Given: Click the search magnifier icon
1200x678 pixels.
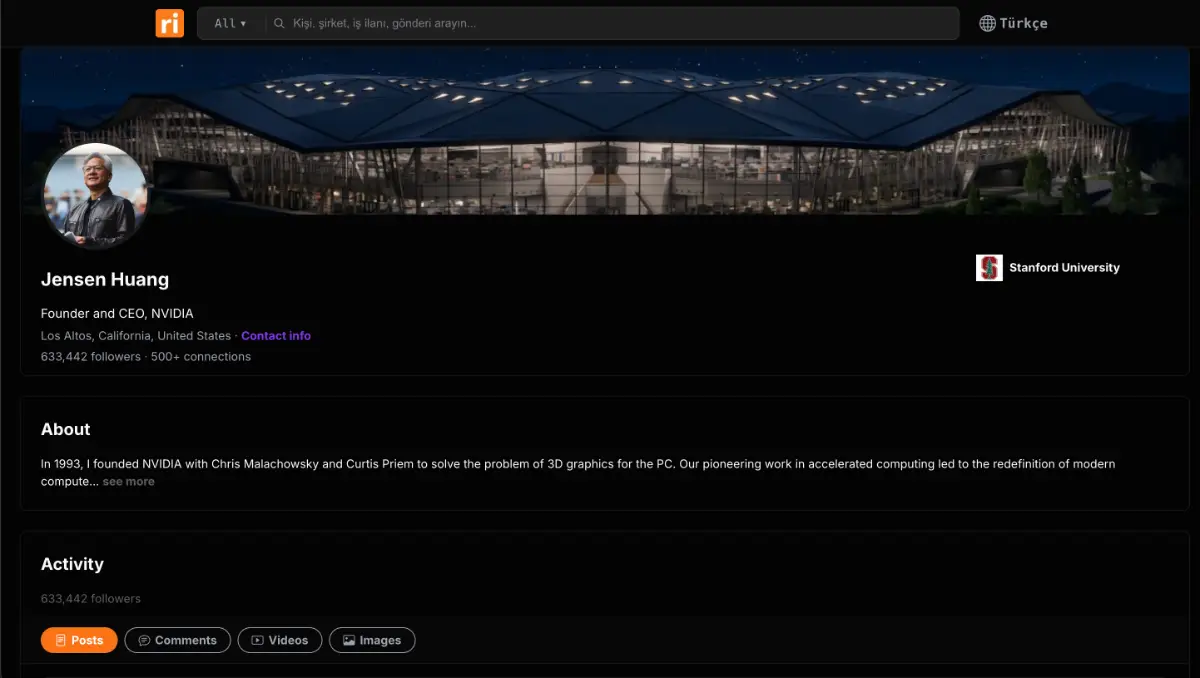Looking at the screenshot, I should 280,23.
